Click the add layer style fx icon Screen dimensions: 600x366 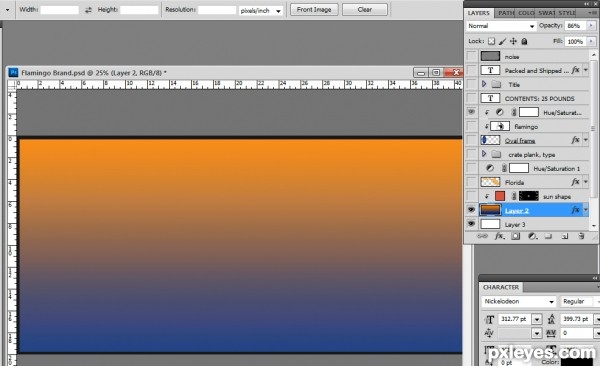click(499, 236)
